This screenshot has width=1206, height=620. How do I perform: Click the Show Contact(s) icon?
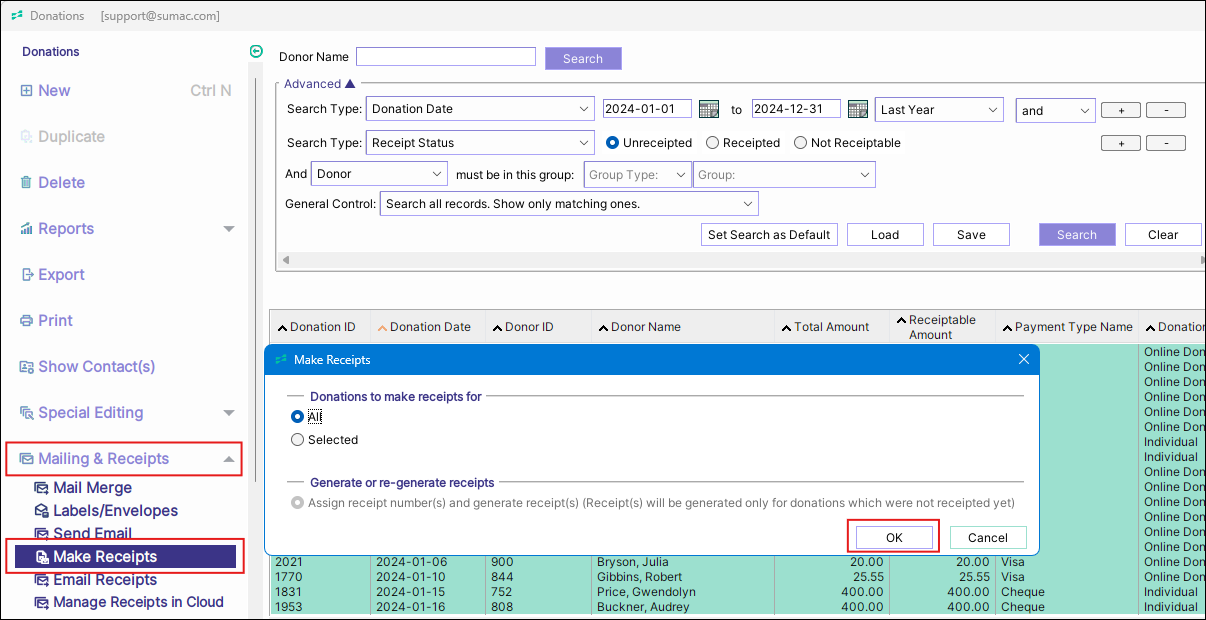coord(27,367)
